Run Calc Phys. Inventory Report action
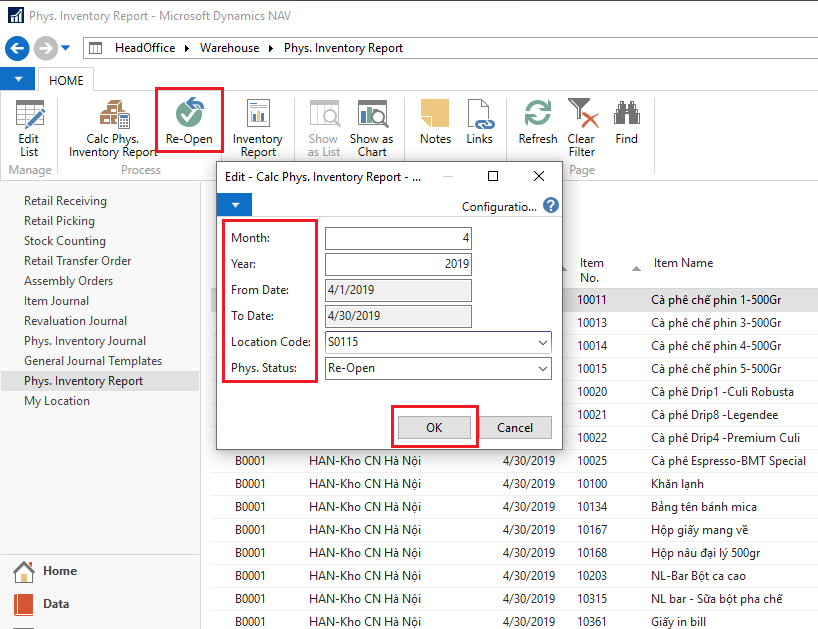 pos(113,128)
